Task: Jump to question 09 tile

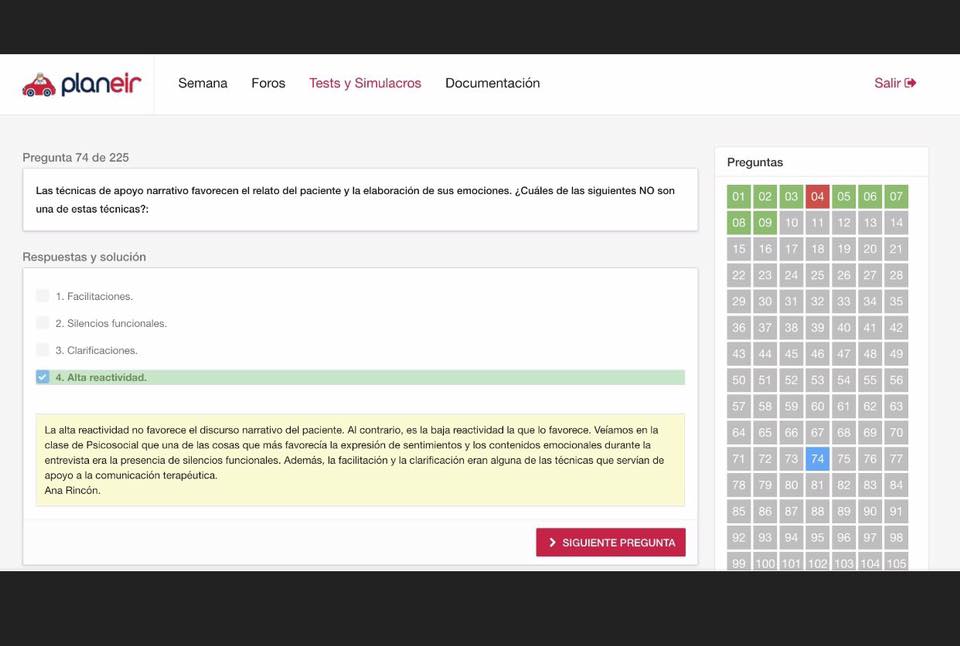Action: (765, 223)
